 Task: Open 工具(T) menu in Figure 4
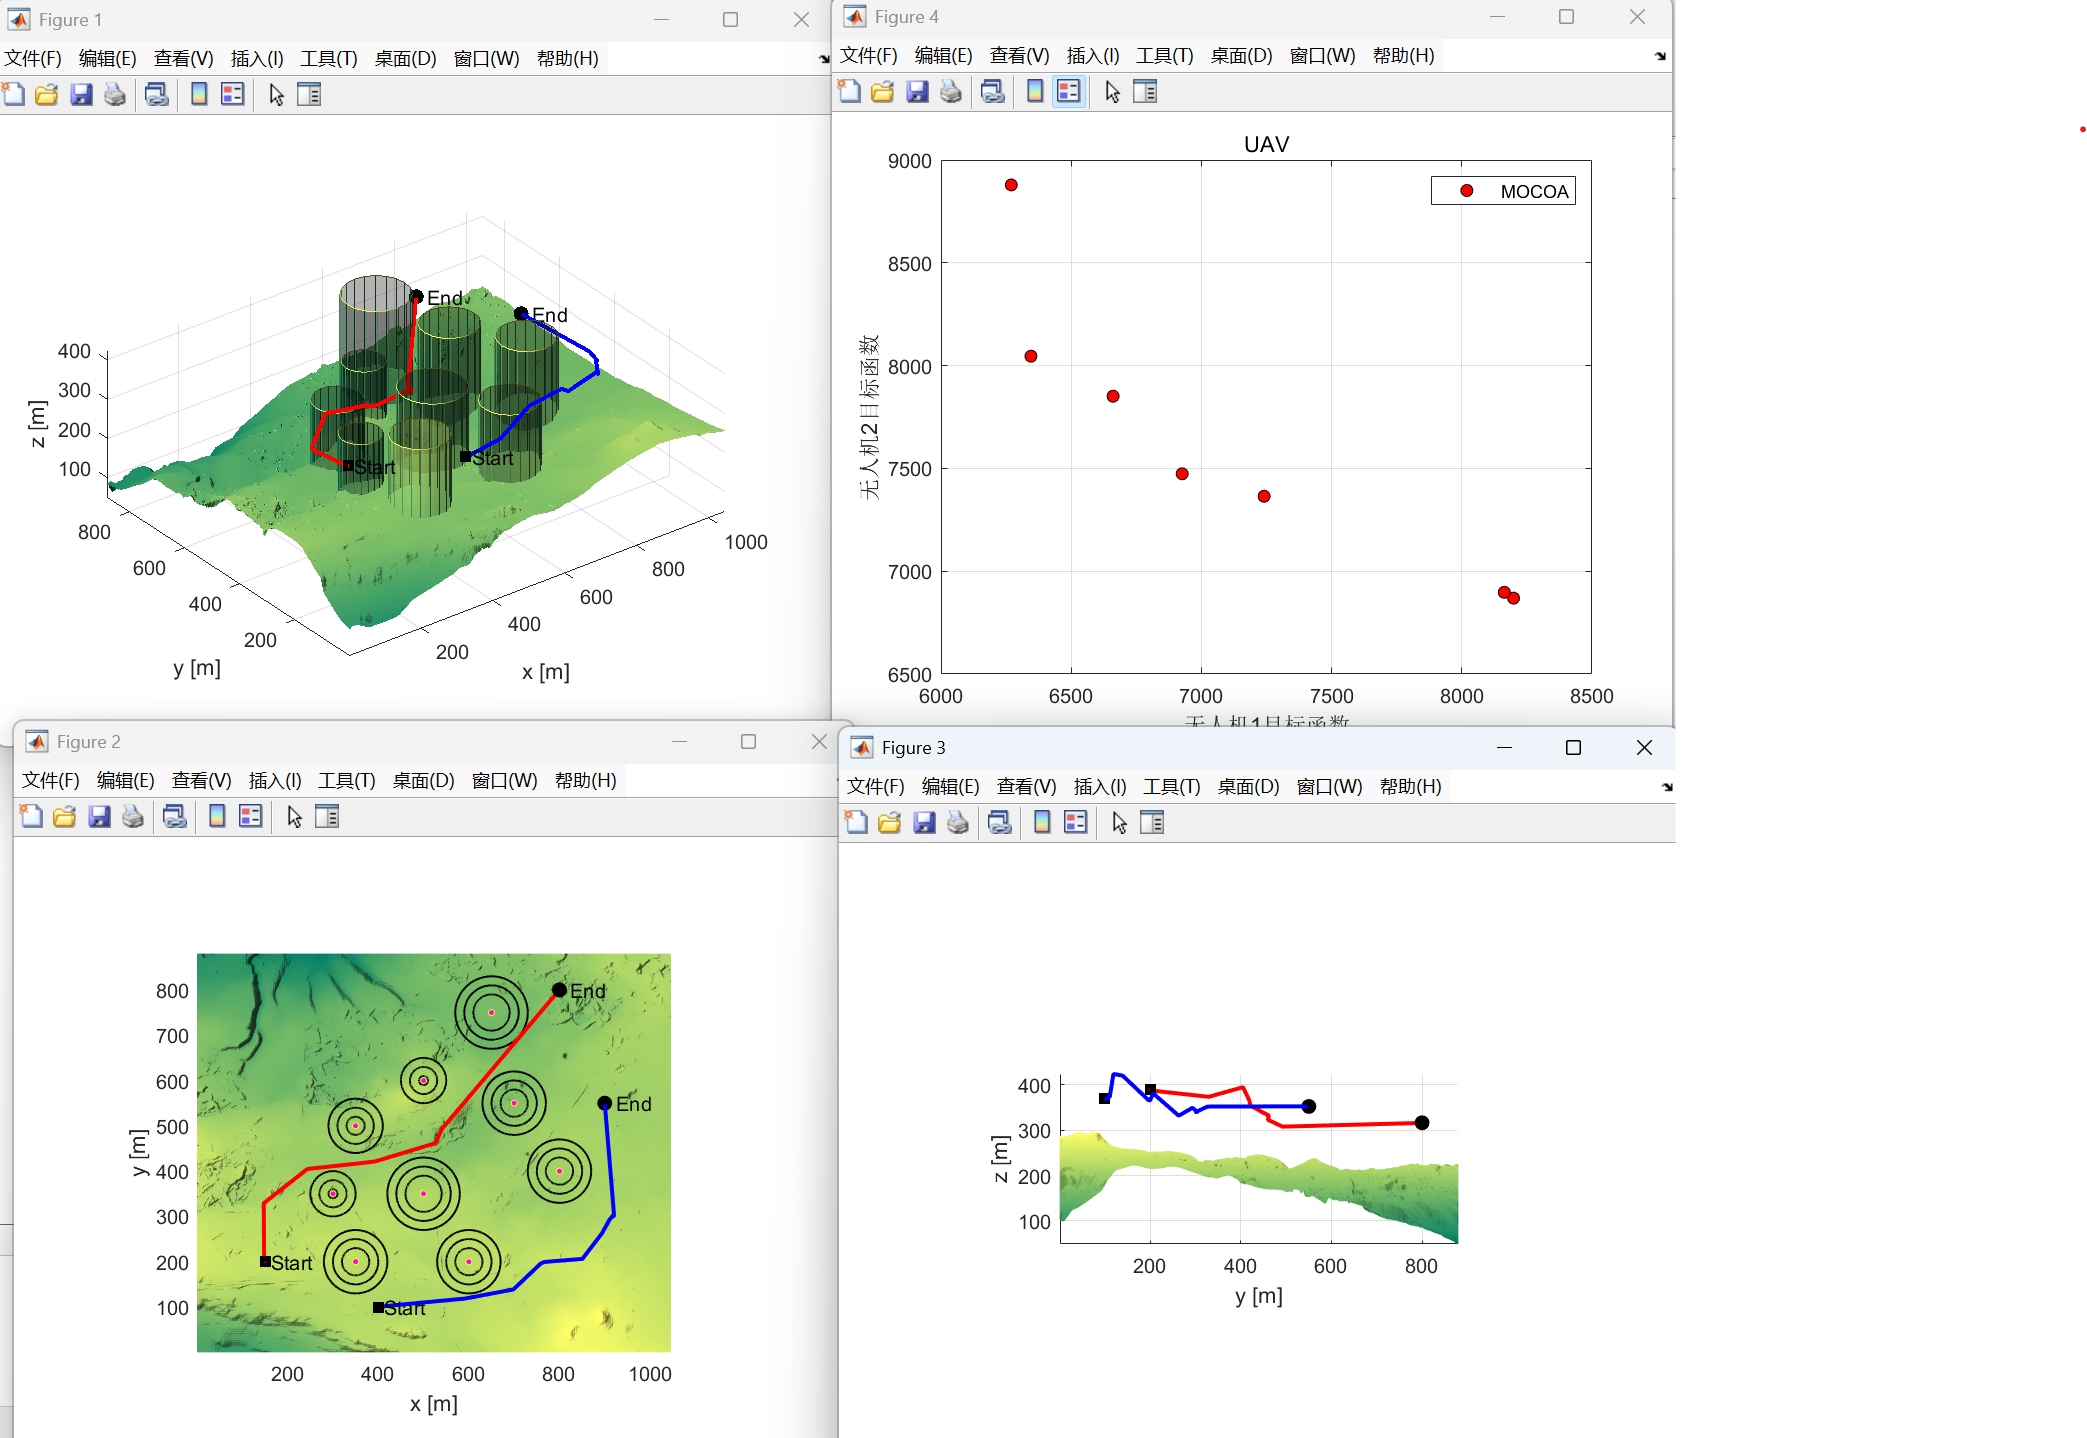pyautogui.click(x=1164, y=55)
